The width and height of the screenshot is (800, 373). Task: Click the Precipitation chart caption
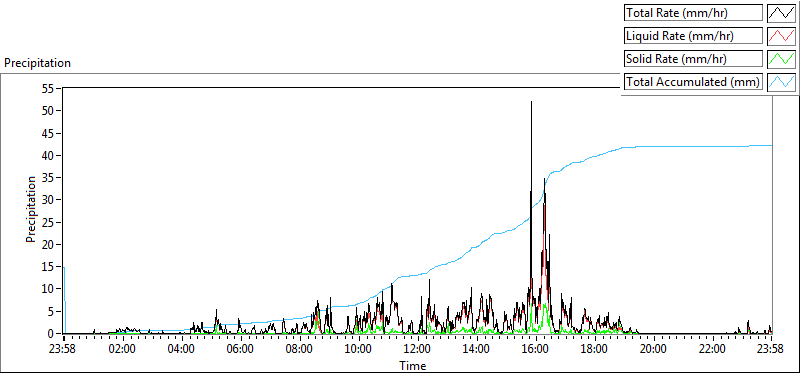[x=37, y=63]
